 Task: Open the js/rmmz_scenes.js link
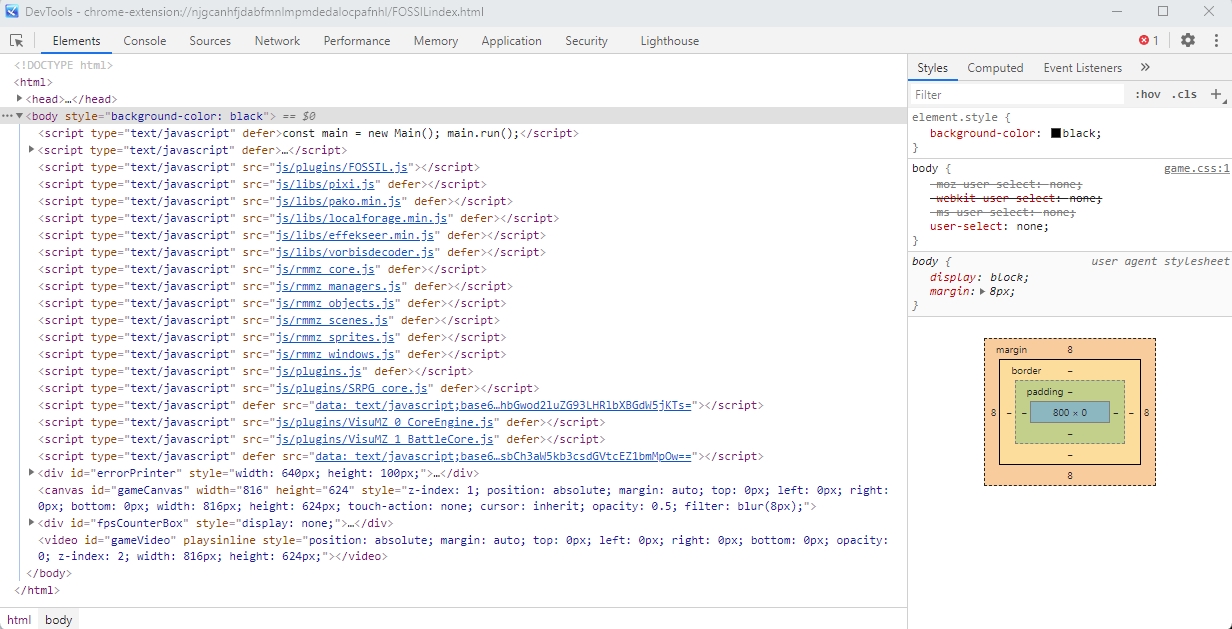pos(333,320)
